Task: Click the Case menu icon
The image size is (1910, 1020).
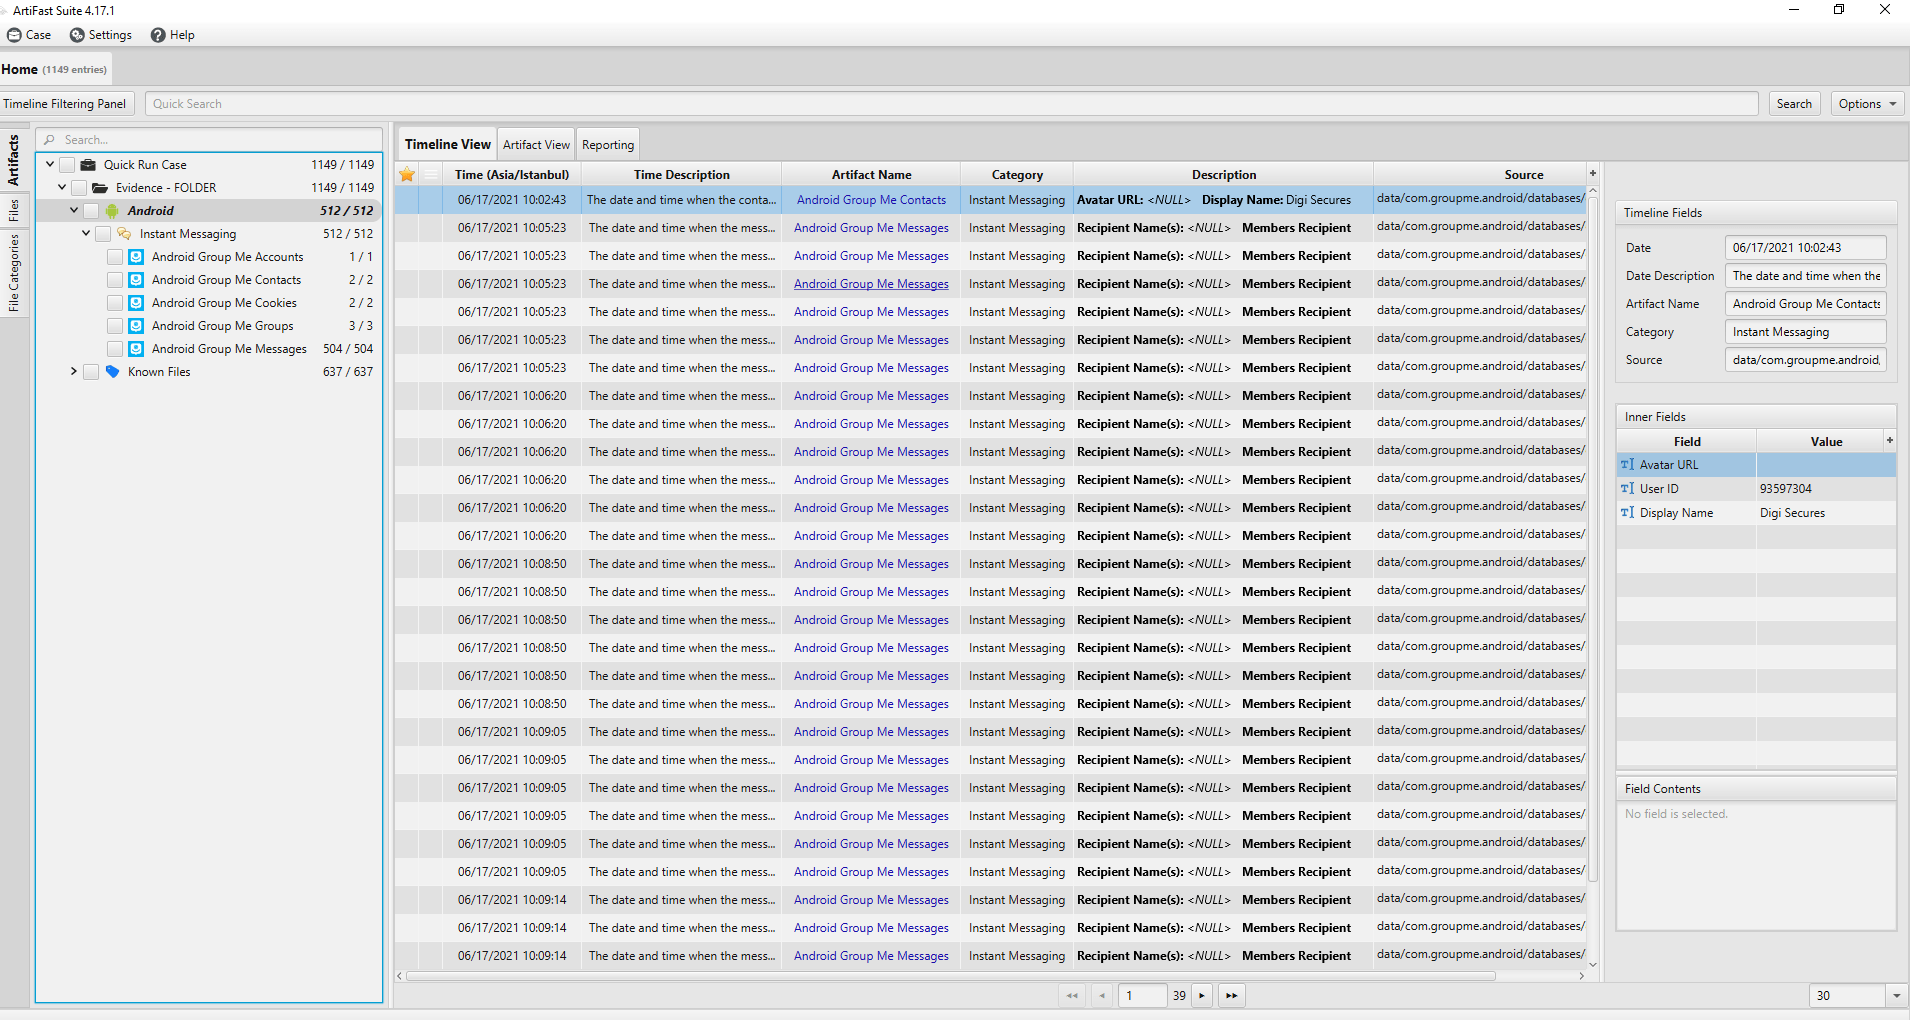Action: click(x=14, y=35)
